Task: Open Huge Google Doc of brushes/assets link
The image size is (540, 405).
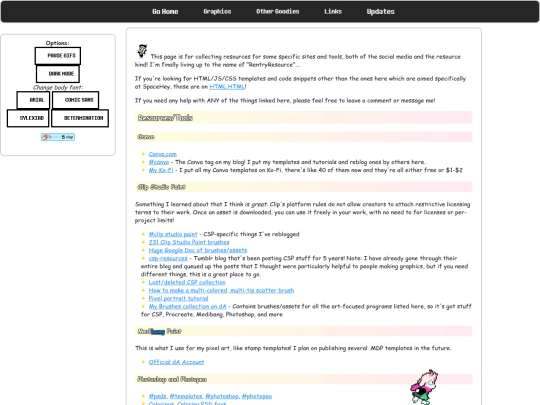Action: click(x=198, y=250)
